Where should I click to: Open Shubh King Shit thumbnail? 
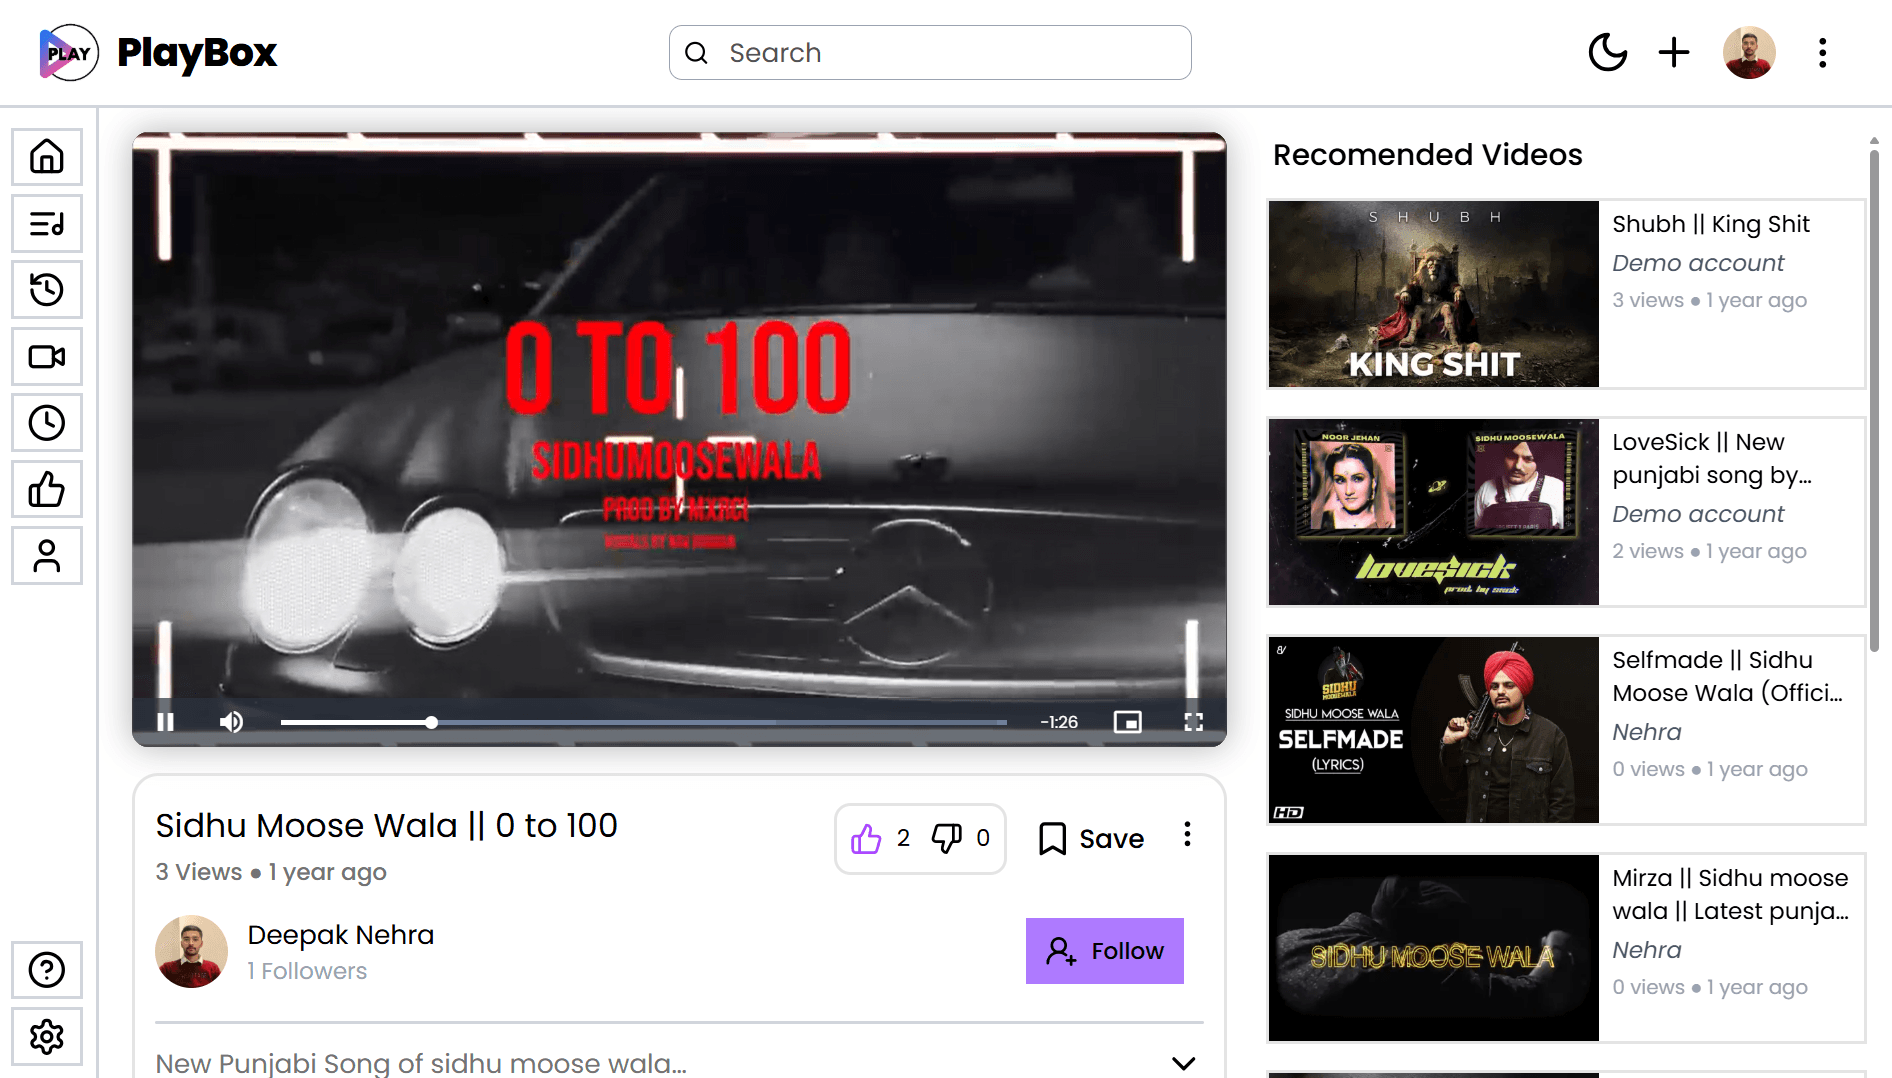pos(1434,294)
